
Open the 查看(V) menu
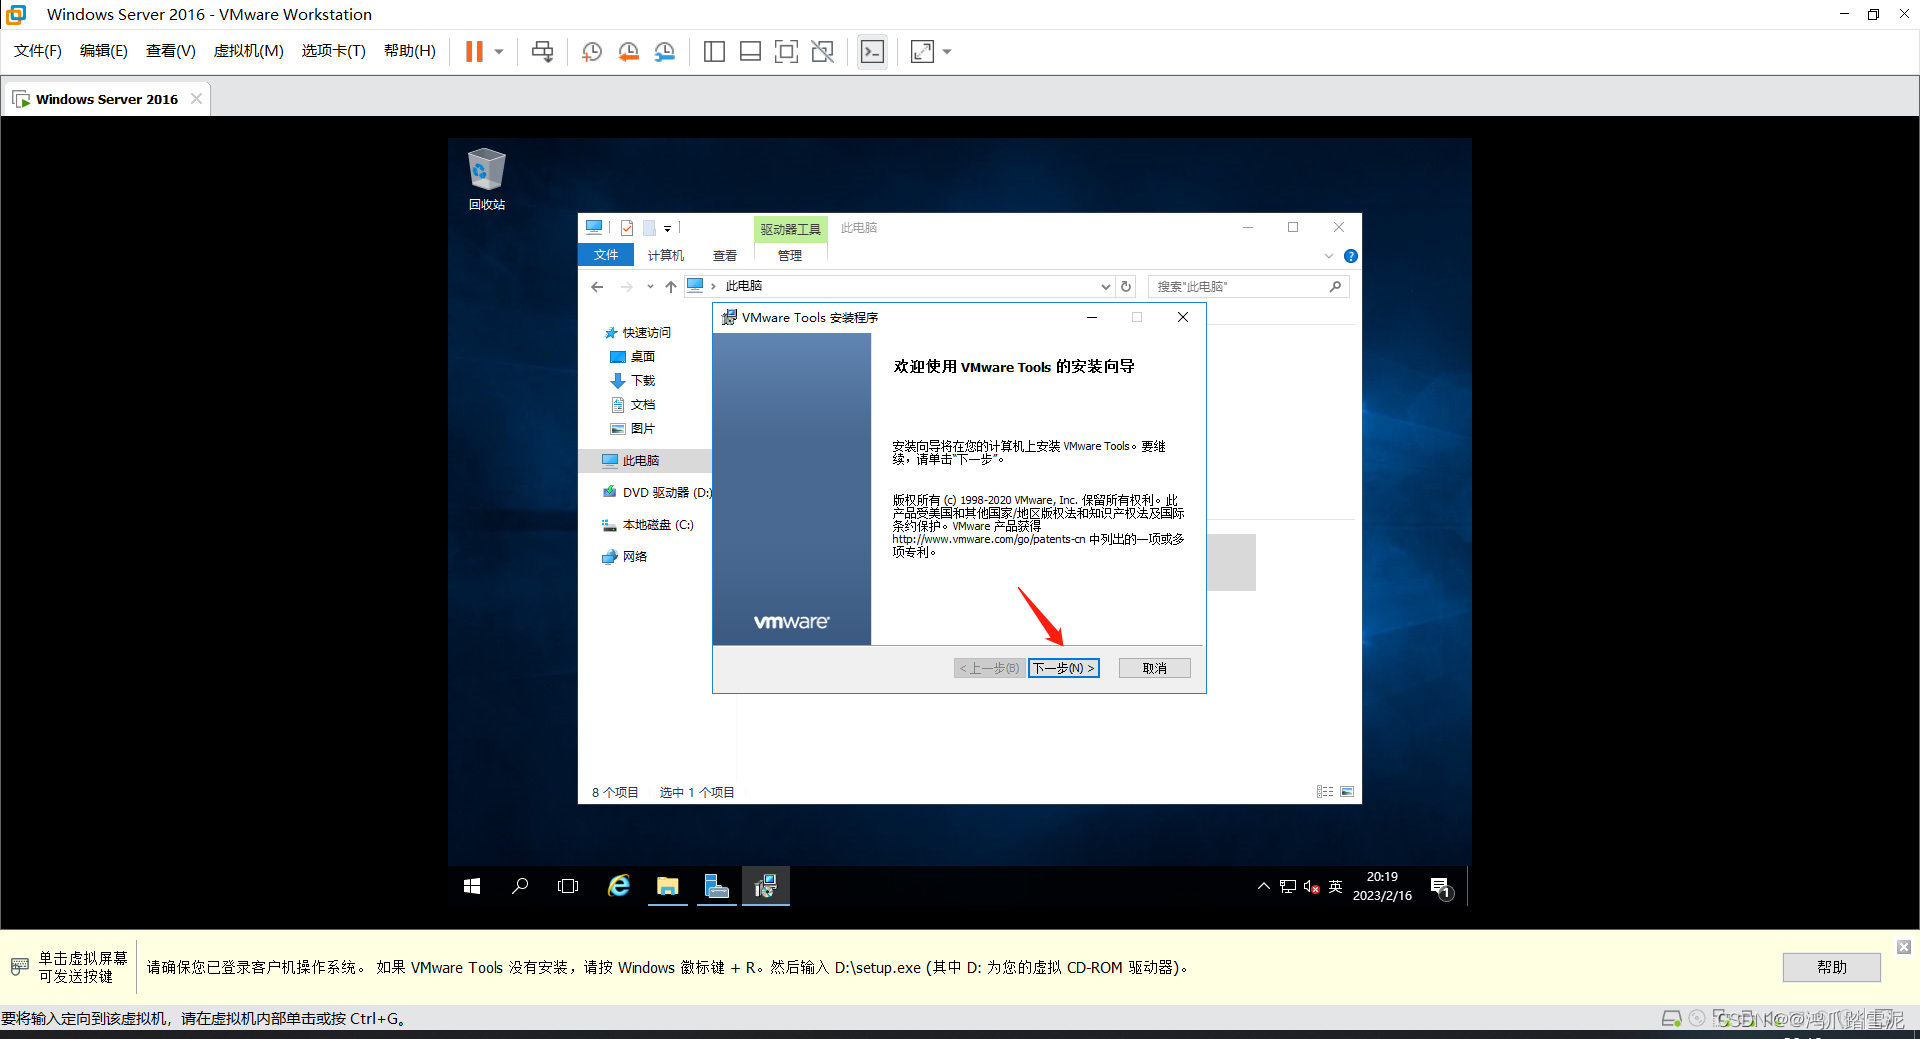click(x=171, y=51)
